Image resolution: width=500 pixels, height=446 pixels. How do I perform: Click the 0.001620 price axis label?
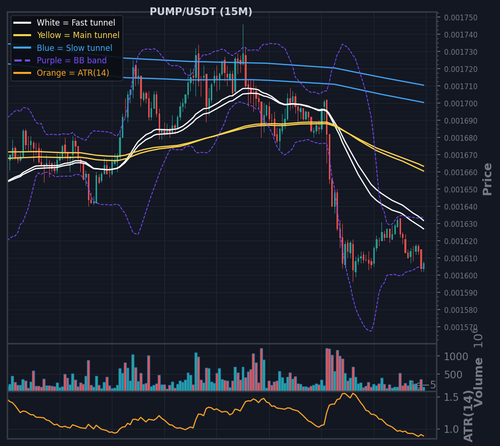(461, 241)
